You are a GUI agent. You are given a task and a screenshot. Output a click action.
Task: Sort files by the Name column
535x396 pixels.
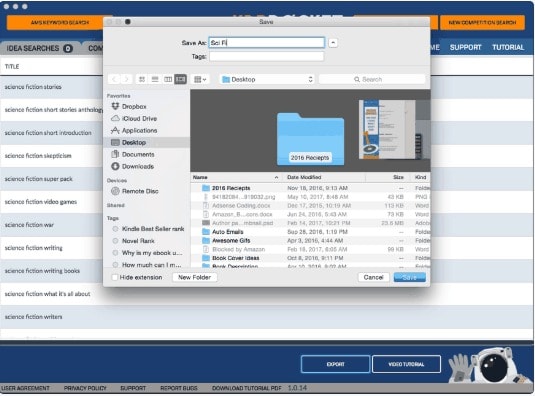tap(235, 177)
